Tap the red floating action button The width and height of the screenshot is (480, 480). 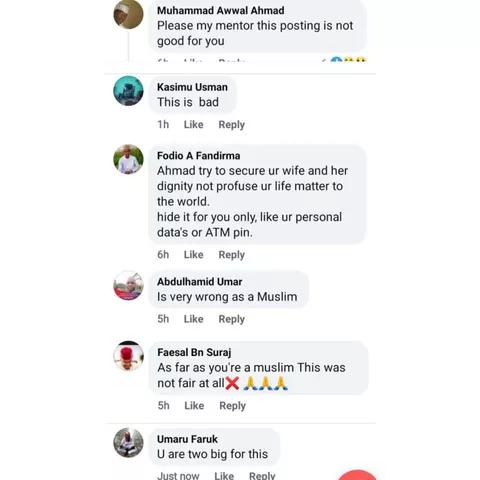[357, 475]
